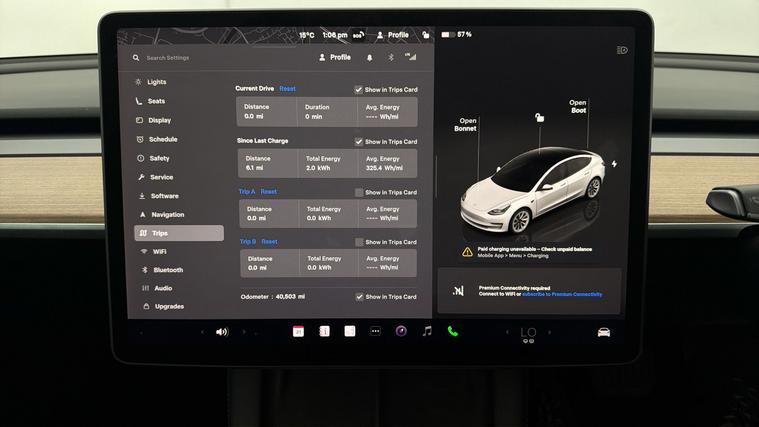
Task: Reset Trip A counter
Action: [x=269, y=192]
